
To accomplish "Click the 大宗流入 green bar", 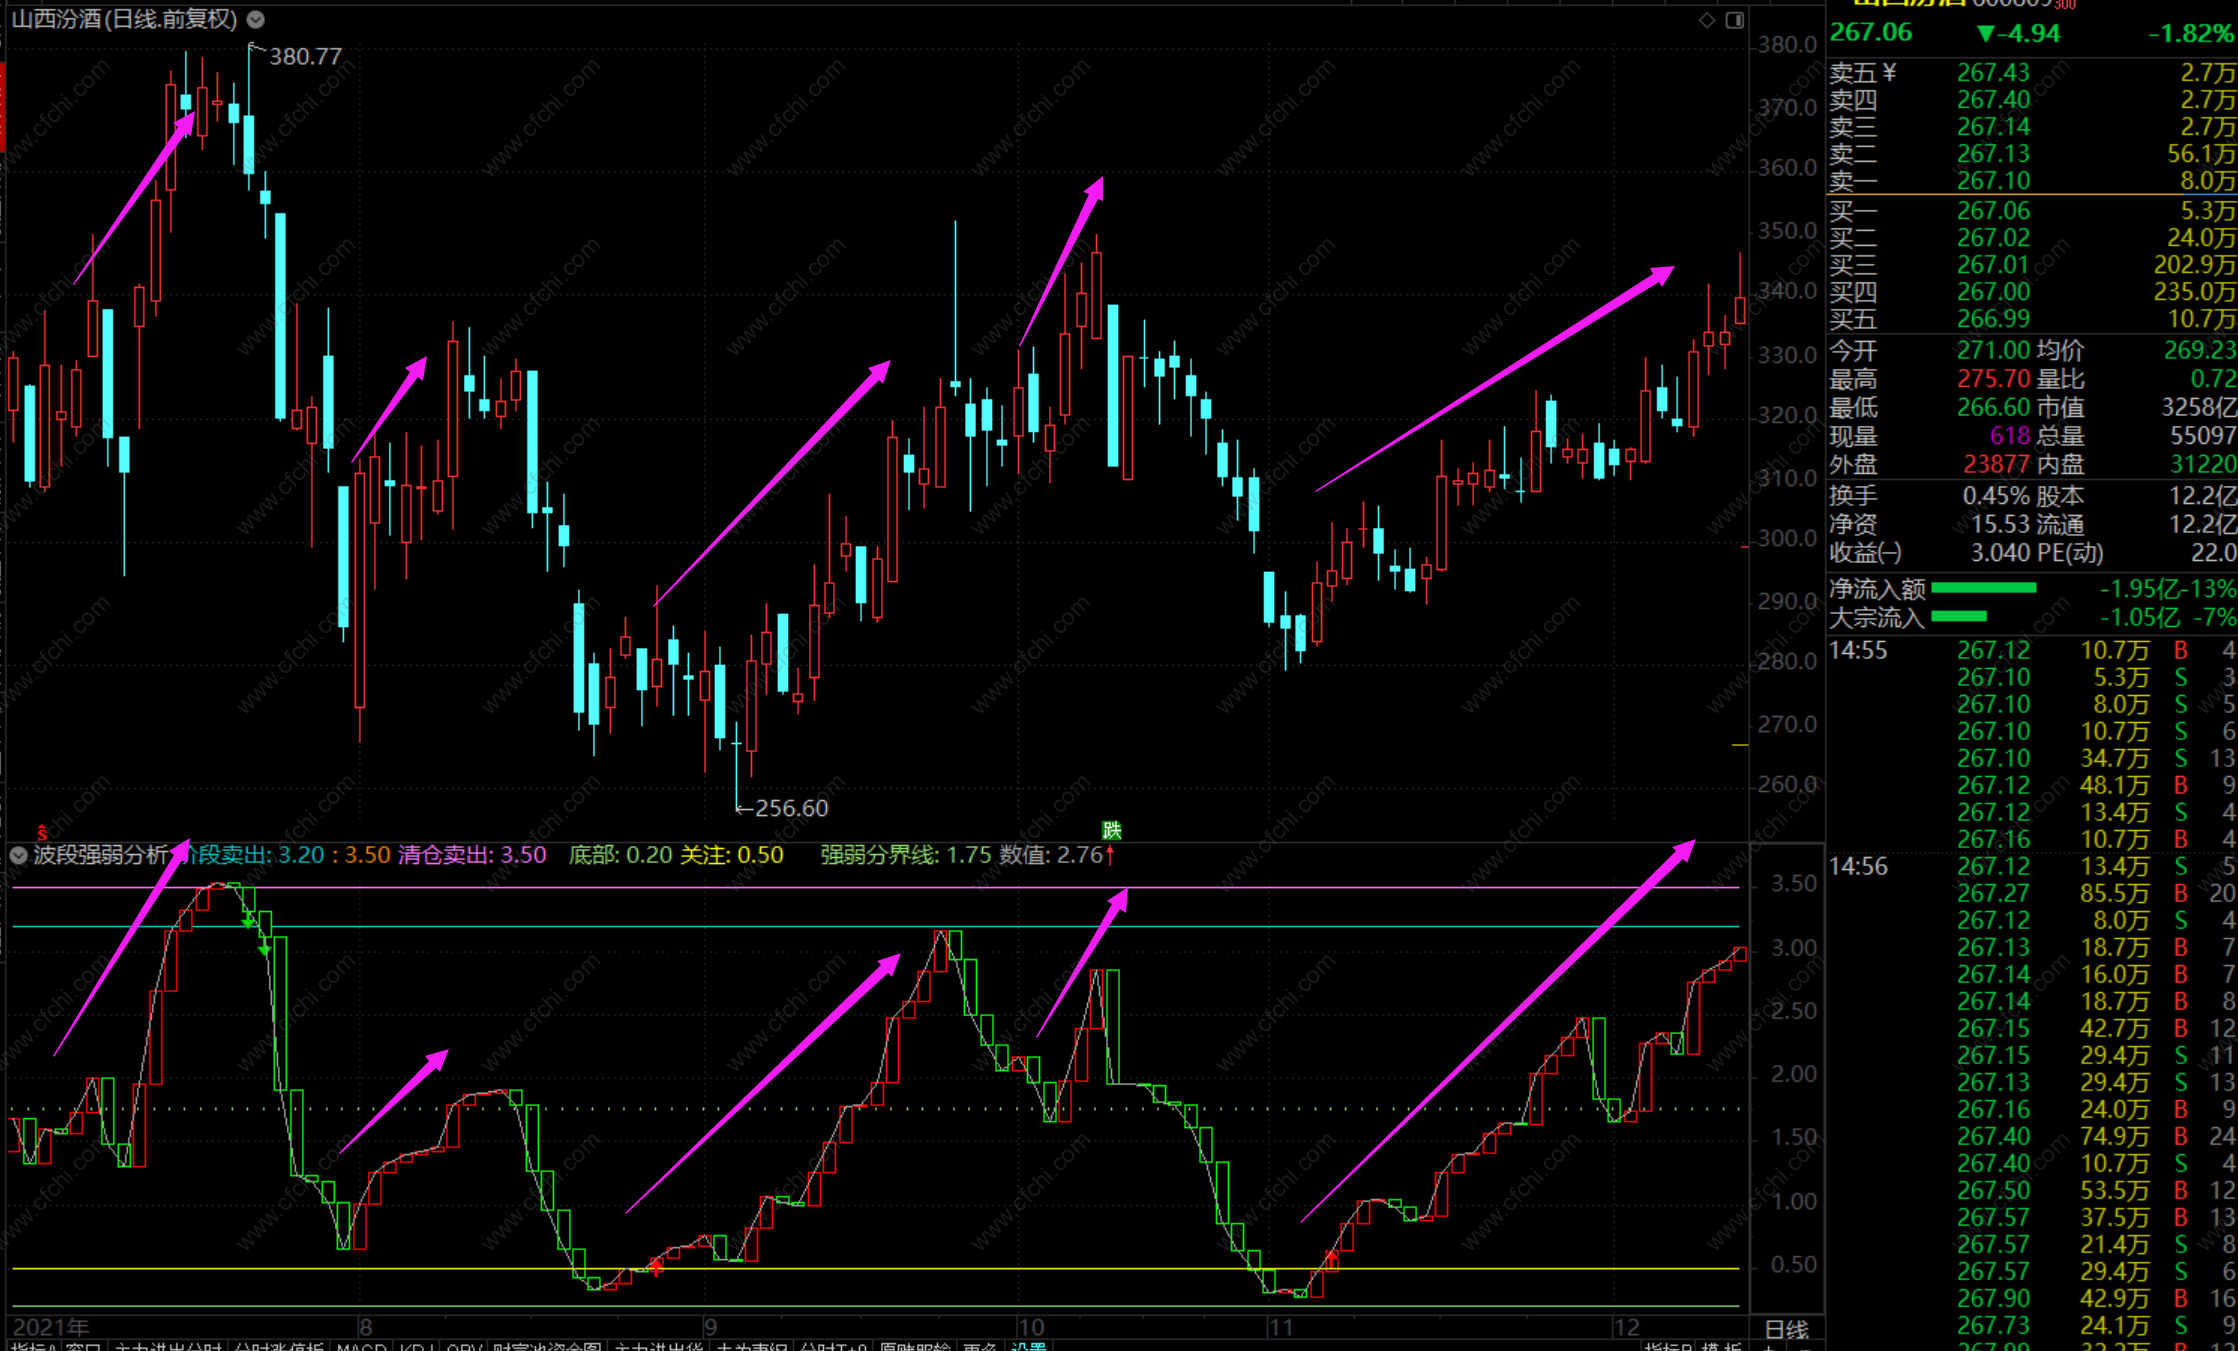I will 1958,616.
